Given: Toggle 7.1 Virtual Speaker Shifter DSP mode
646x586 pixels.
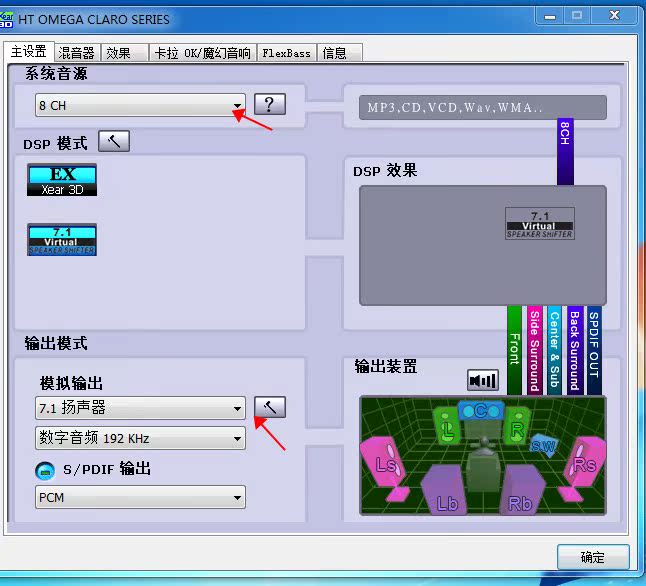Looking at the screenshot, I should (62, 240).
